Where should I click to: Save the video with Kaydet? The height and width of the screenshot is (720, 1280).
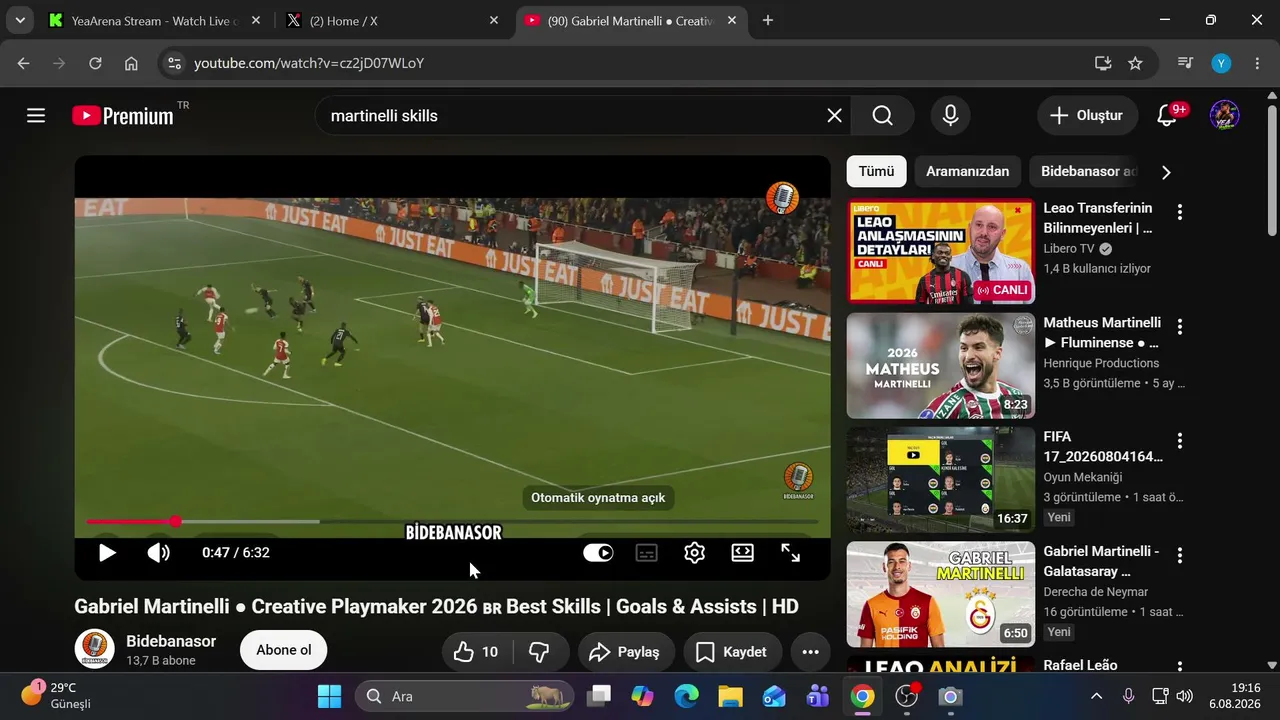pos(733,652)
